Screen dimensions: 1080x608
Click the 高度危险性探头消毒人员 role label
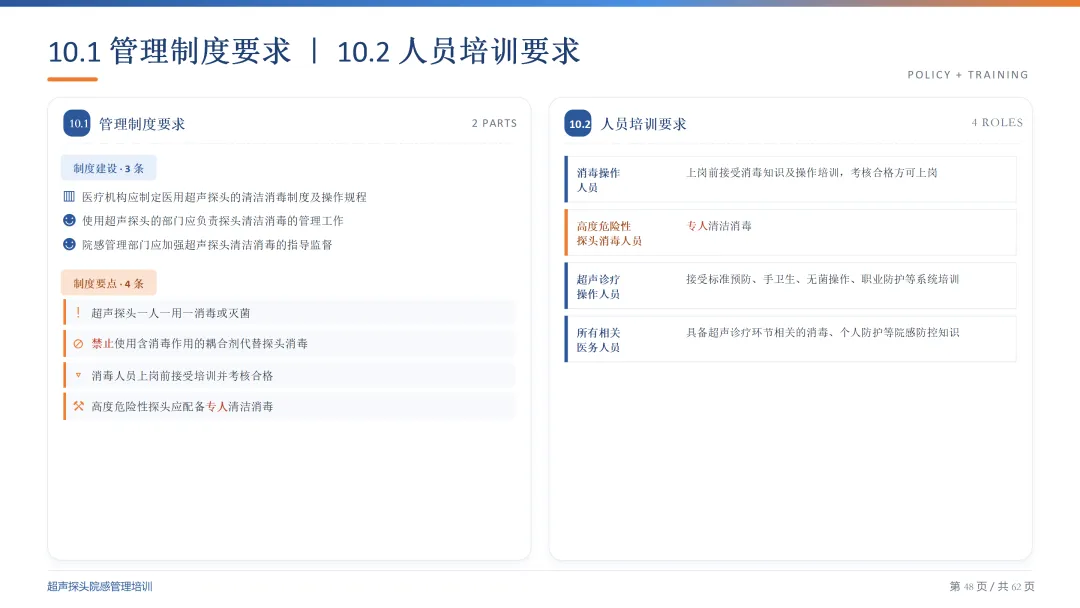pos(610,233)
